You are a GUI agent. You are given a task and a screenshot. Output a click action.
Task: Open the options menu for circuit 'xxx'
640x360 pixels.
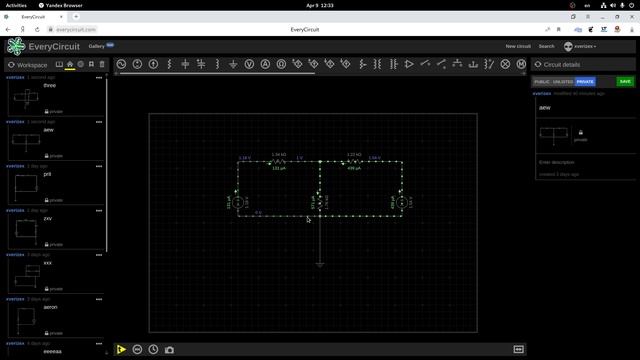pos(99,255)
